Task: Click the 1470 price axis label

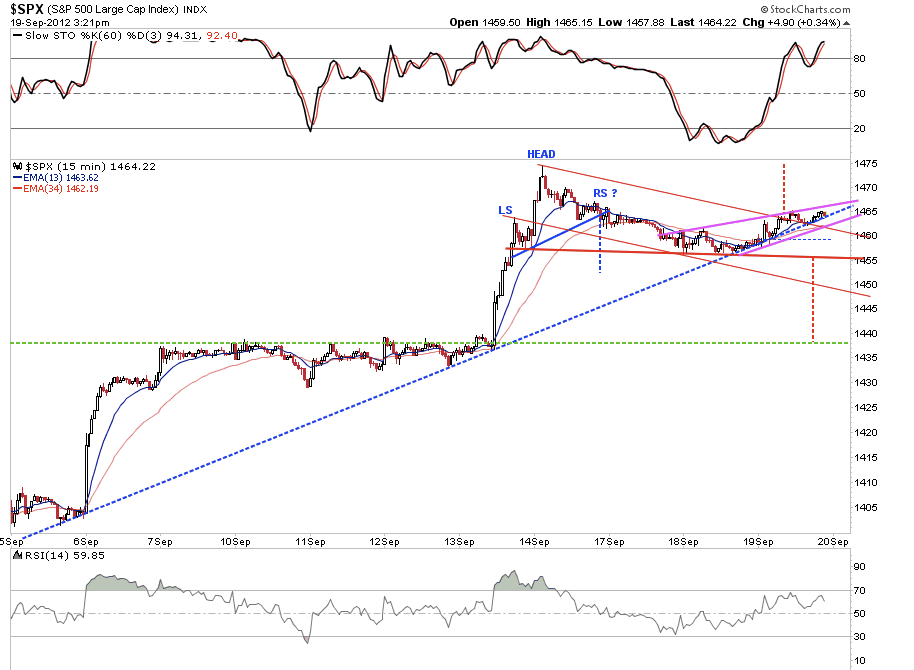Action: (x=866, y=188)
